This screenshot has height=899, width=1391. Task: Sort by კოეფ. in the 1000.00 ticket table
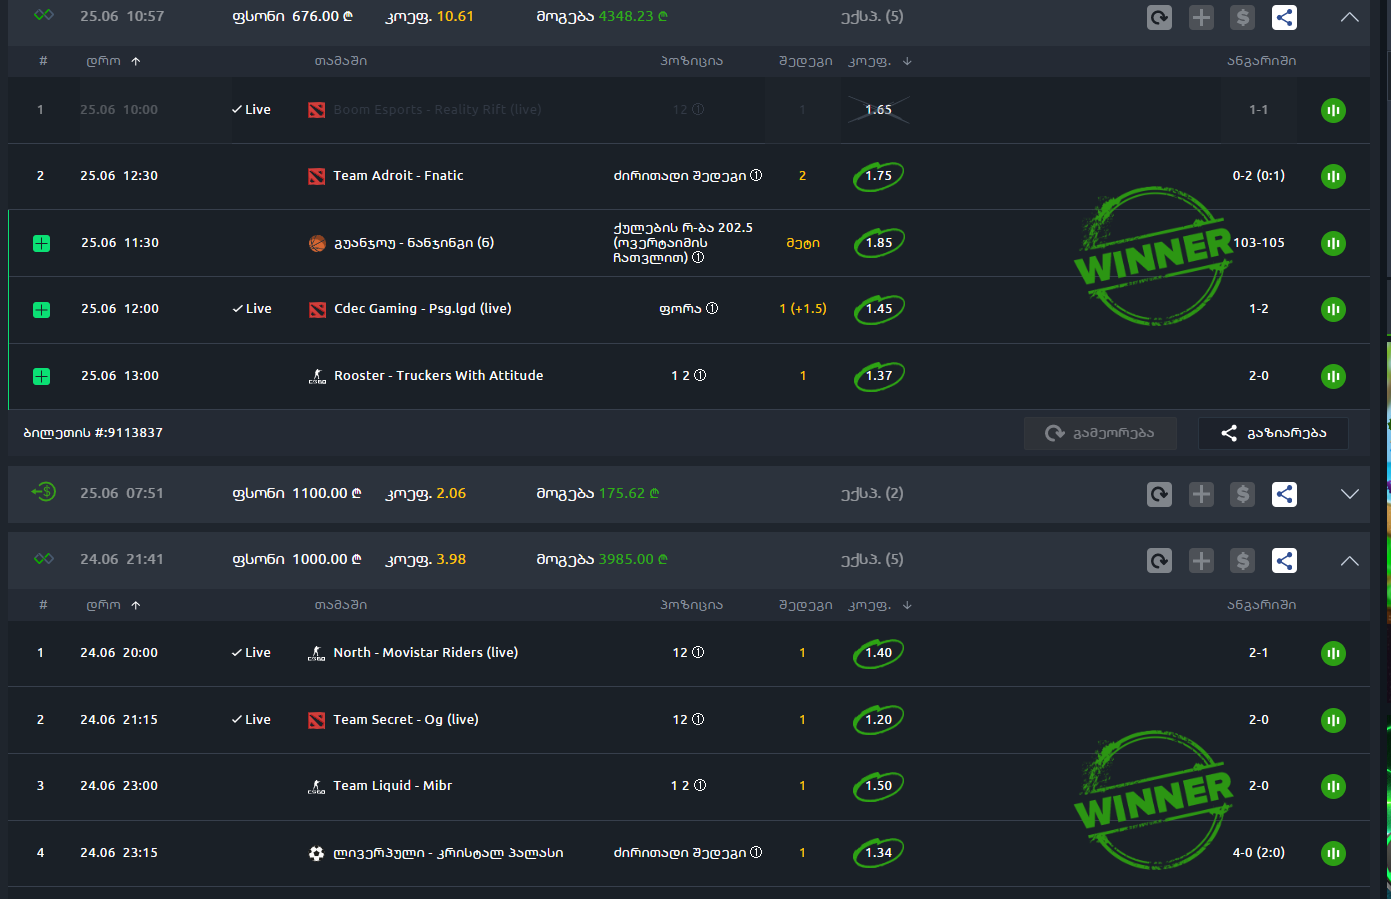(x=880, y=605)
